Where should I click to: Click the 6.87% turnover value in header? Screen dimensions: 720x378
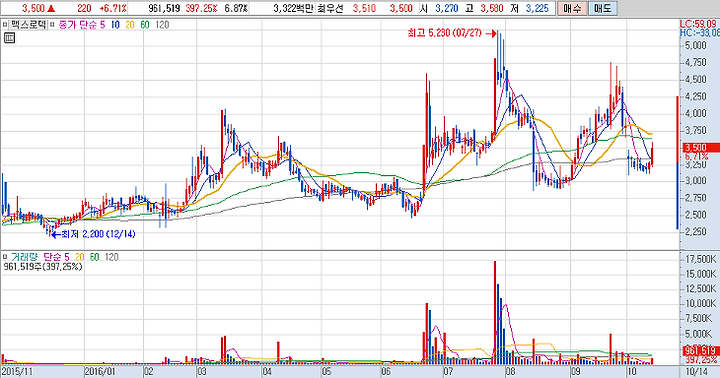coord(236,8)
